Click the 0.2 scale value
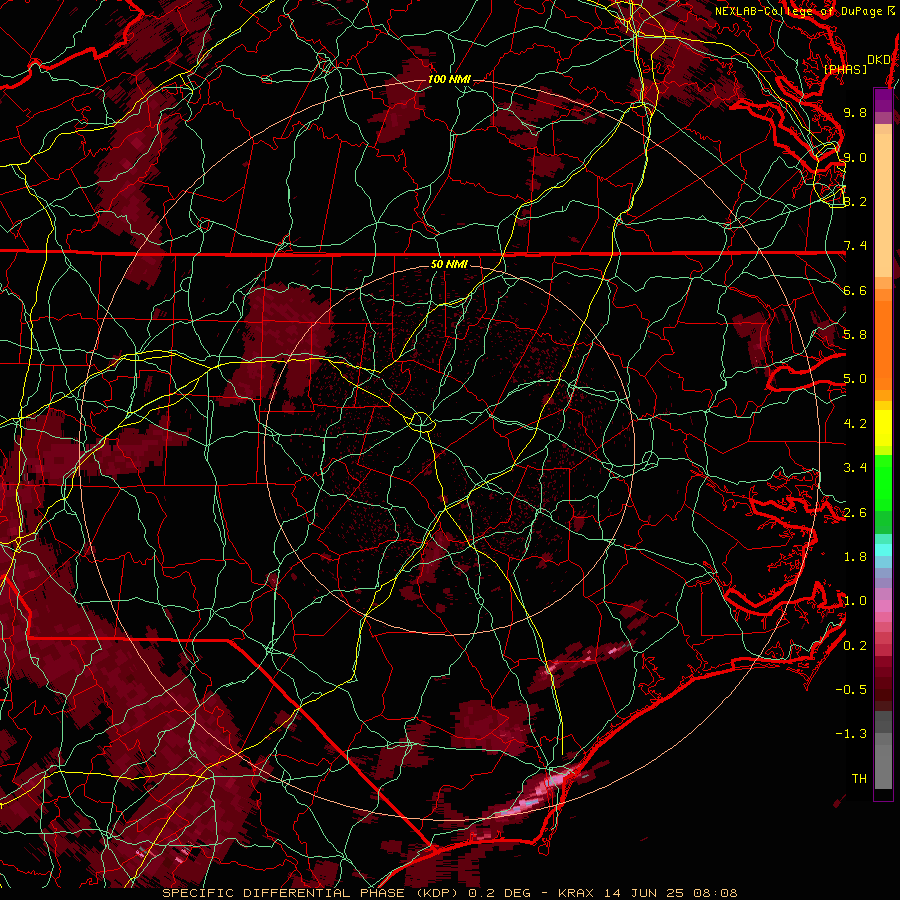Viewport: 900px width, 900px height. 855,646
